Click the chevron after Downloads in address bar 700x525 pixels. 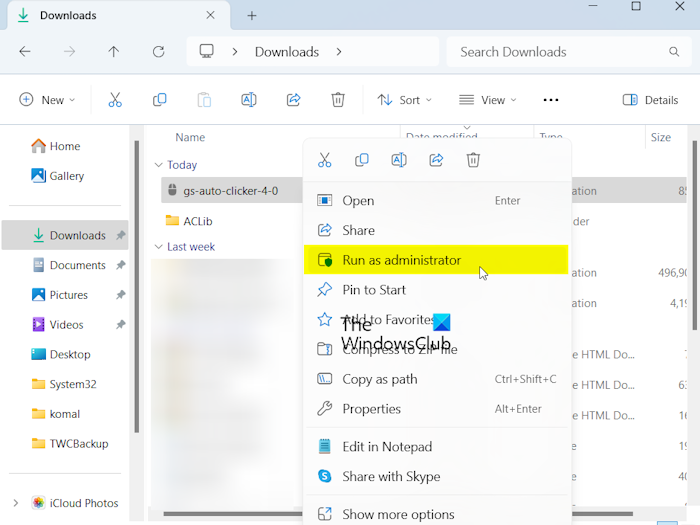click(x=339, y=52)
